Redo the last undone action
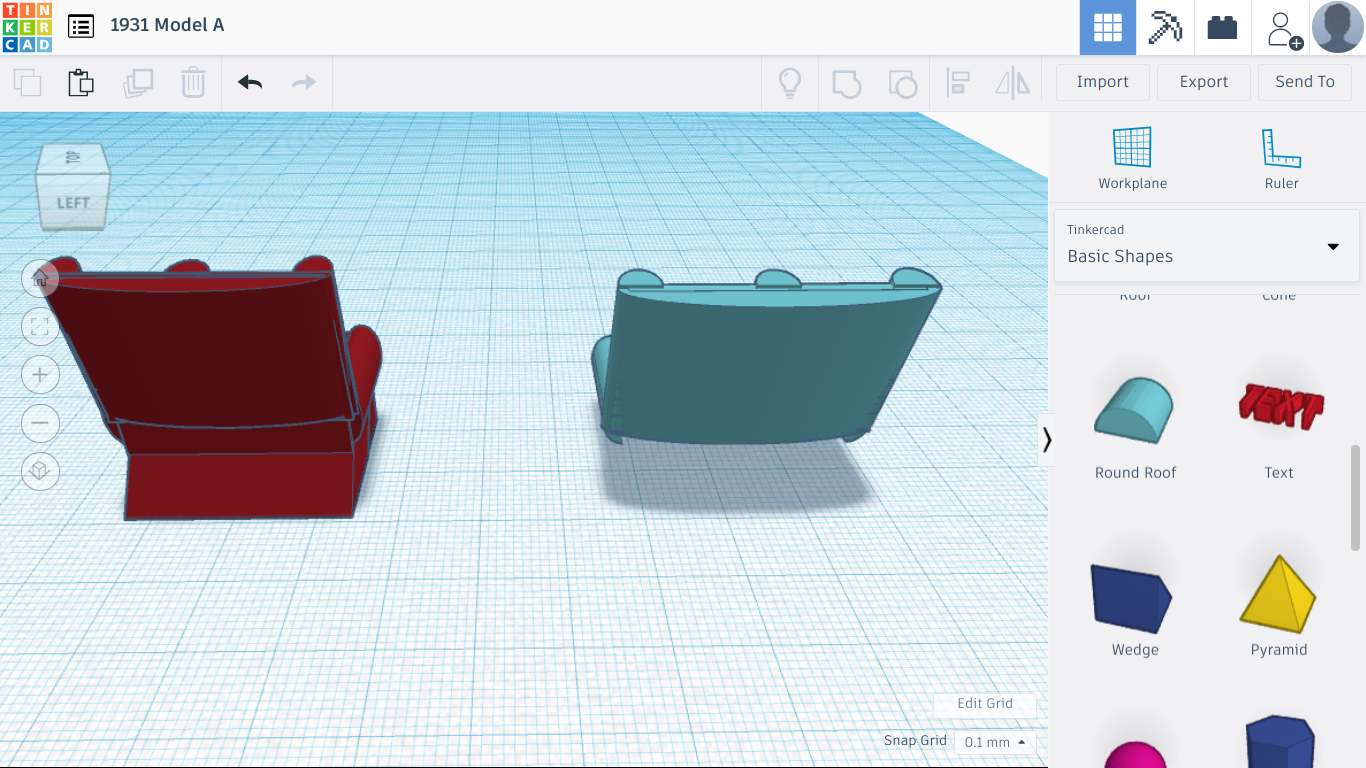Viewport: 1366px width, 768px height. click(304, 82)
